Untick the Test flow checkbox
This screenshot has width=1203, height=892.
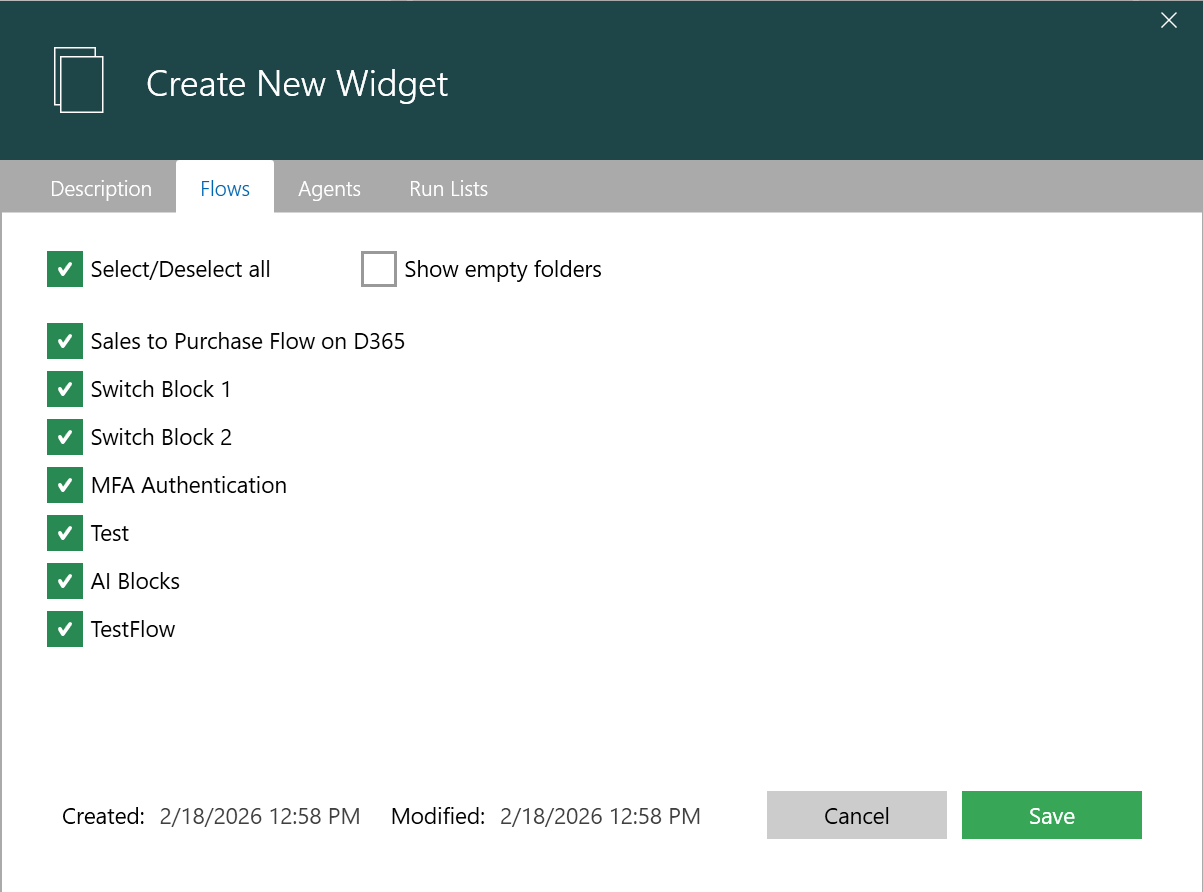(65, 533)
